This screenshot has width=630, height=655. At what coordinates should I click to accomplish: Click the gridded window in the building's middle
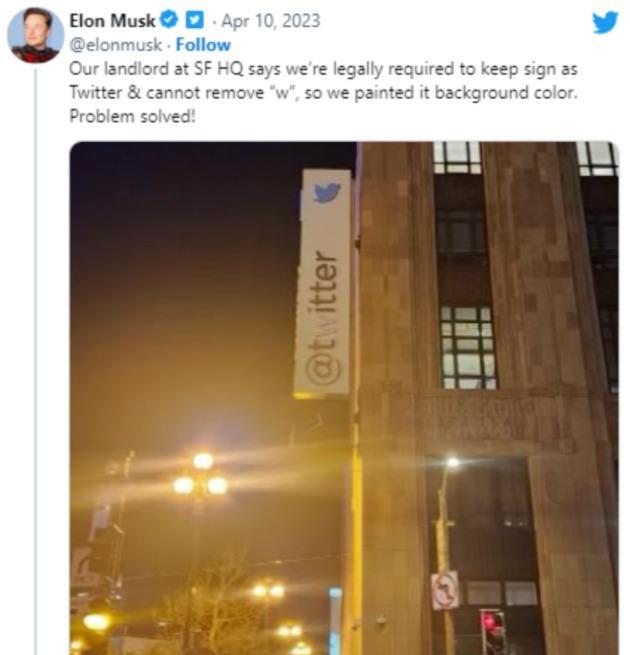[468, 348]
